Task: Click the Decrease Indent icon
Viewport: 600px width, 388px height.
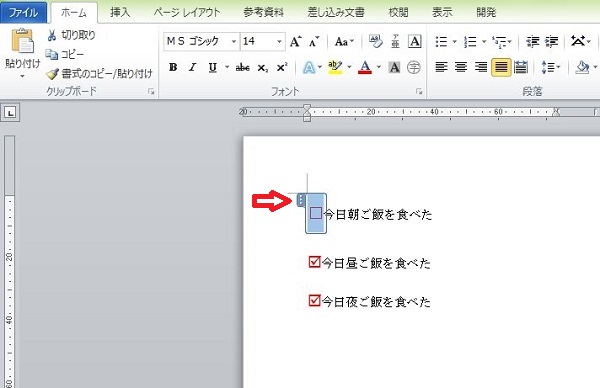Action: pyautogui.click(x=533, y=41)
